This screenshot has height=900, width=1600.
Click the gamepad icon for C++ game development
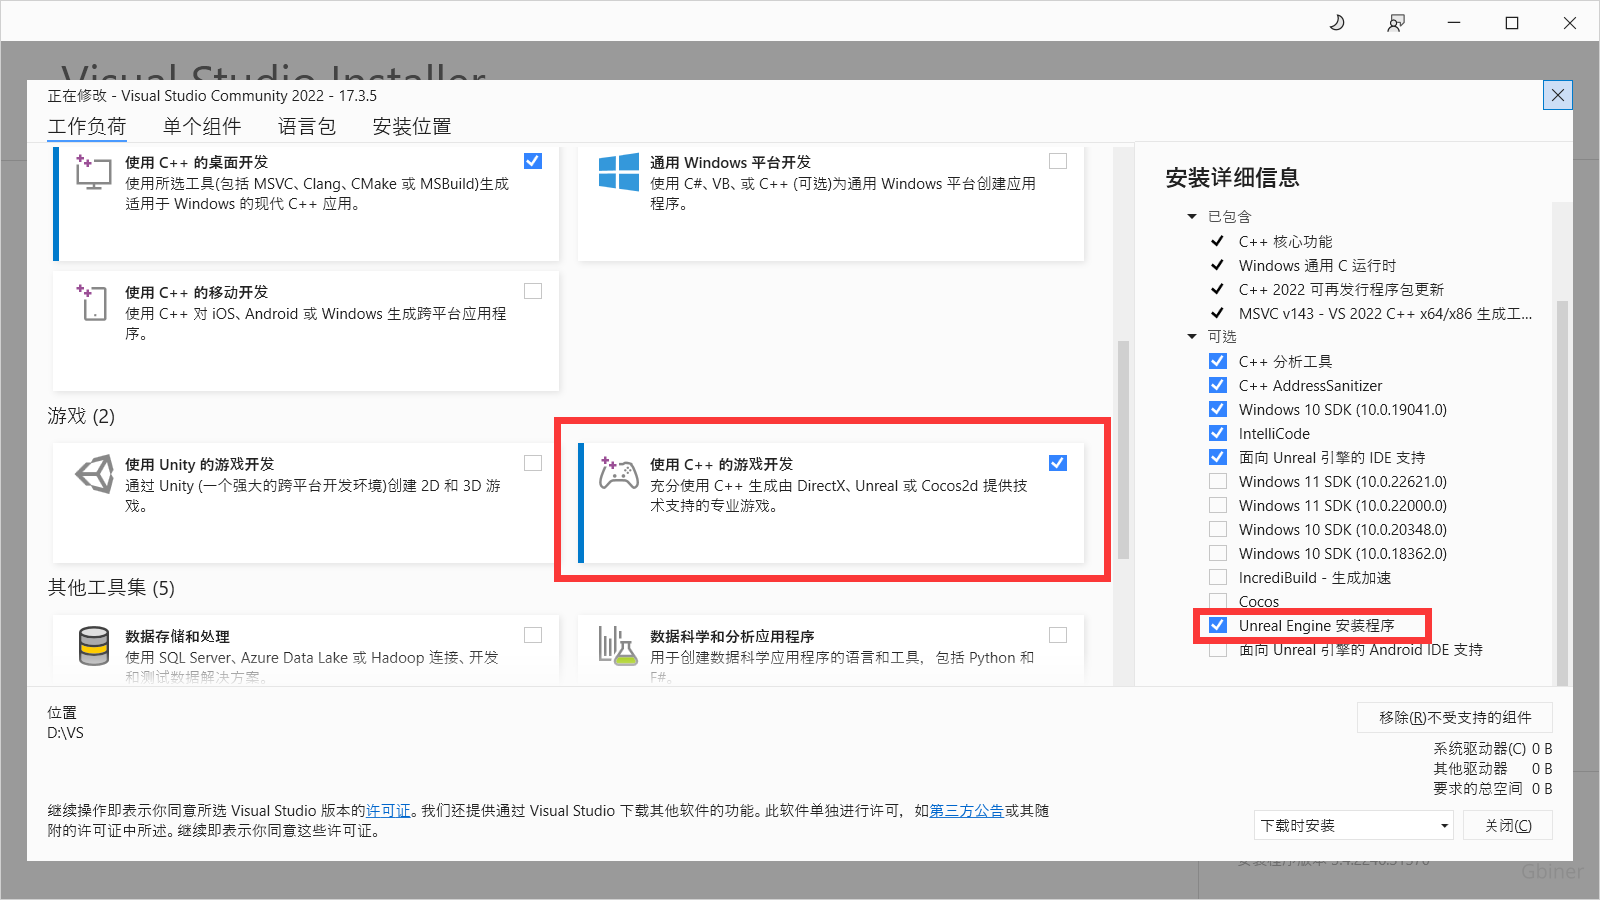(x=618, y=473)
